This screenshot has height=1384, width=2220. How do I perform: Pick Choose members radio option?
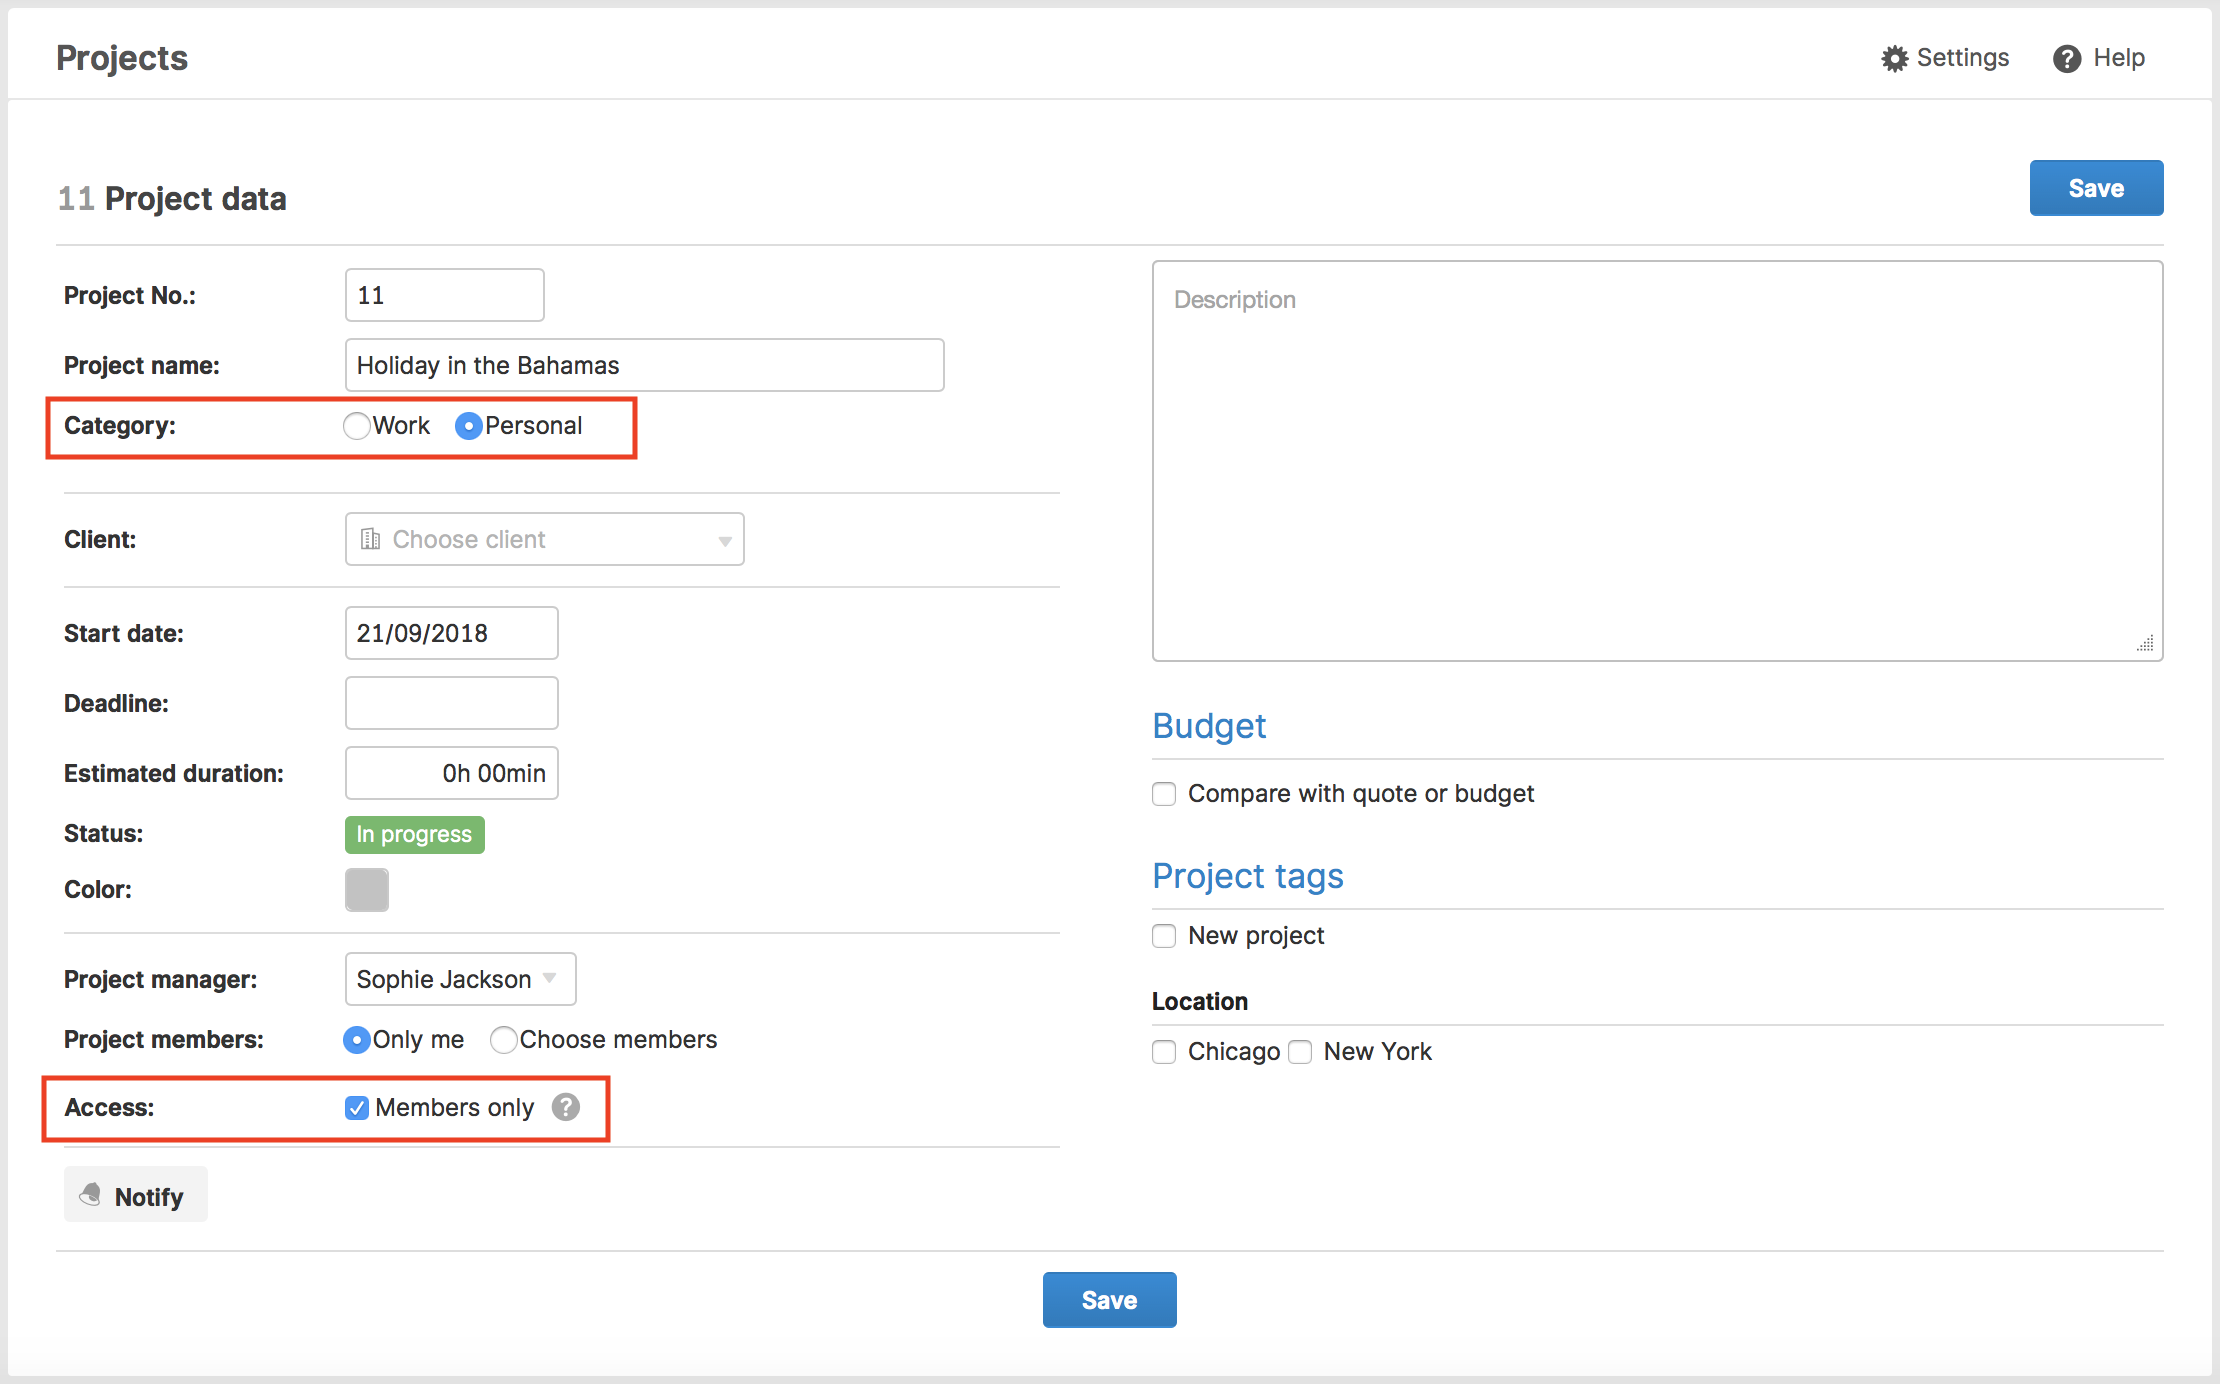504,1040
